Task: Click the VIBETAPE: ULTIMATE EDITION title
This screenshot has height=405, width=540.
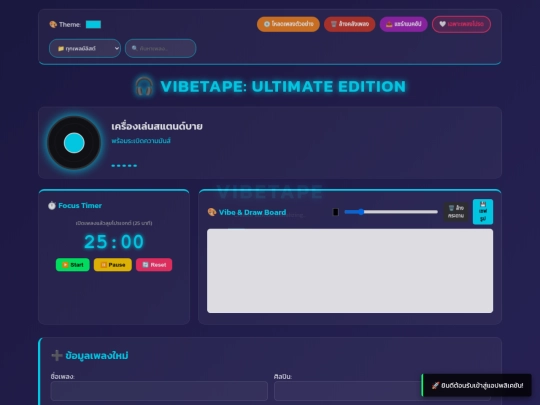Action: coord(283,86)
